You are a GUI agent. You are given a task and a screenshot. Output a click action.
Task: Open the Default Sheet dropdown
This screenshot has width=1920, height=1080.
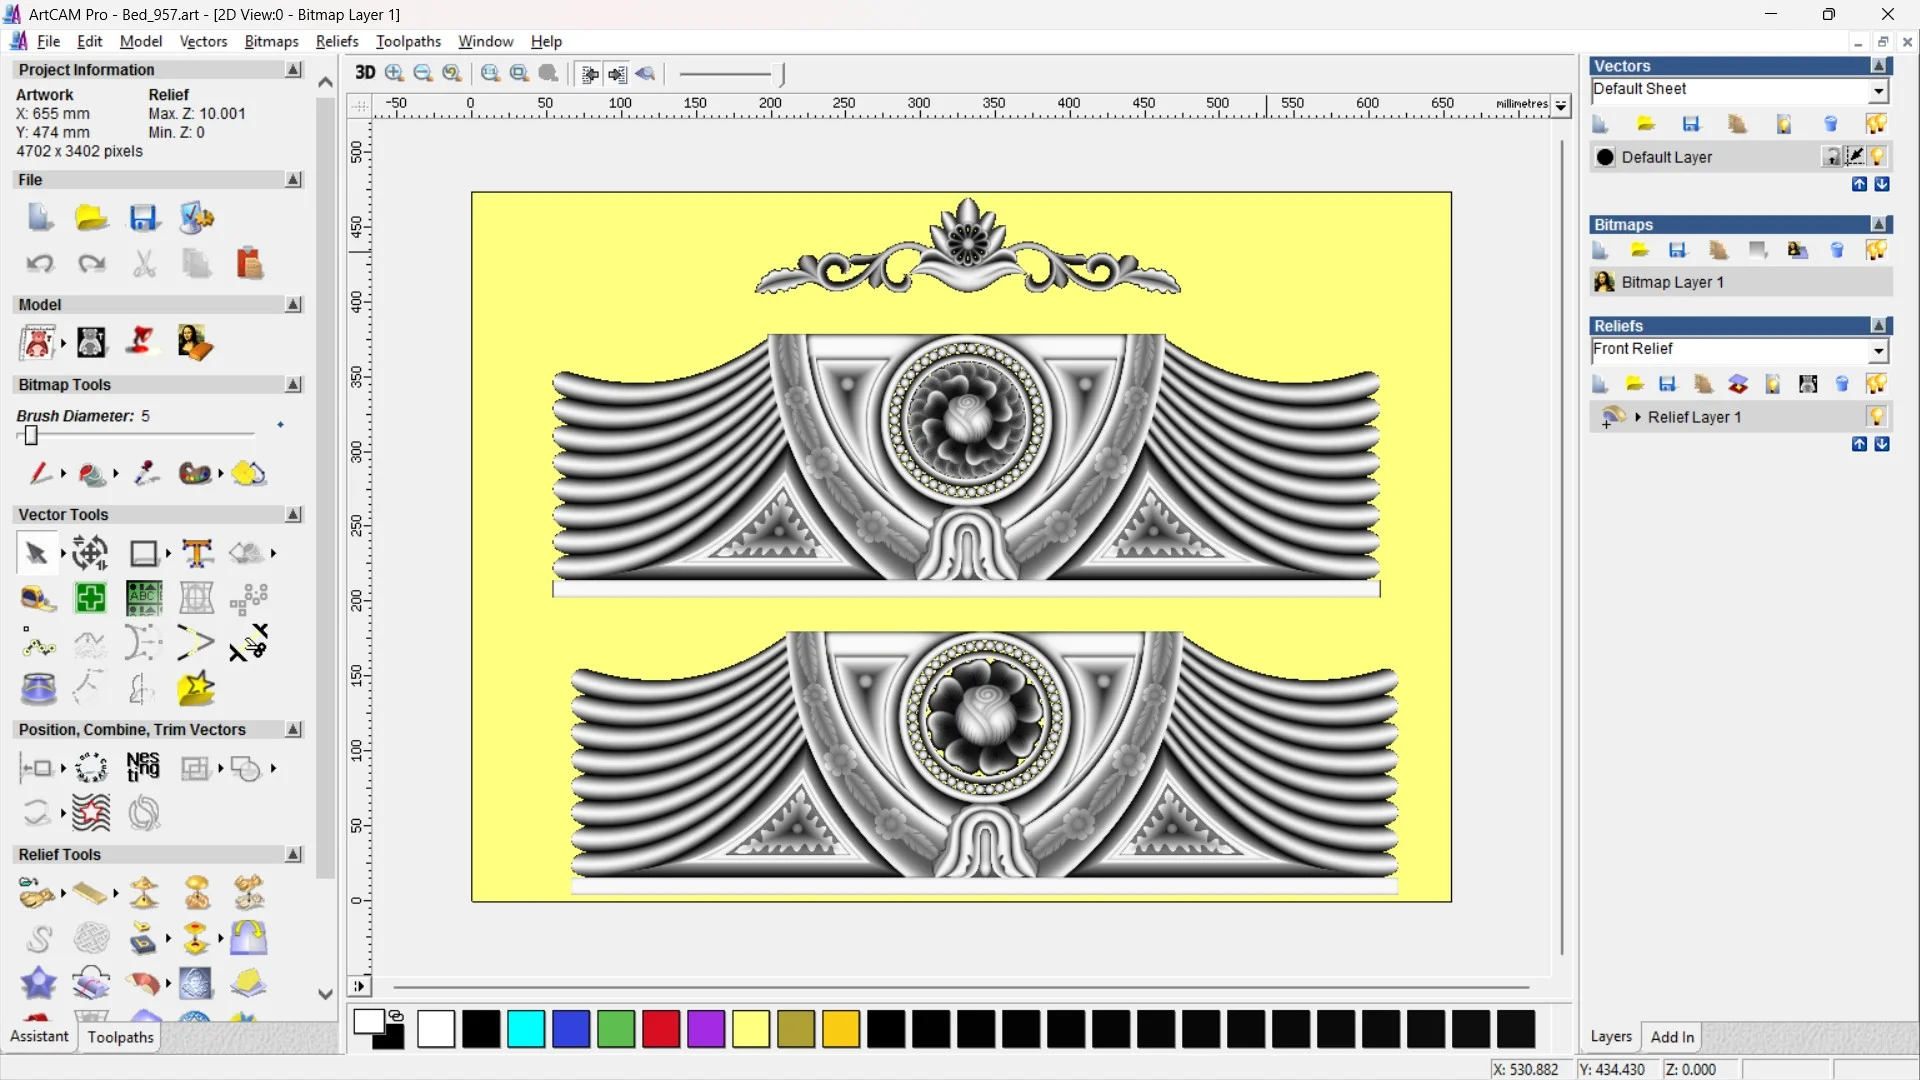(x=1878, y=90)
